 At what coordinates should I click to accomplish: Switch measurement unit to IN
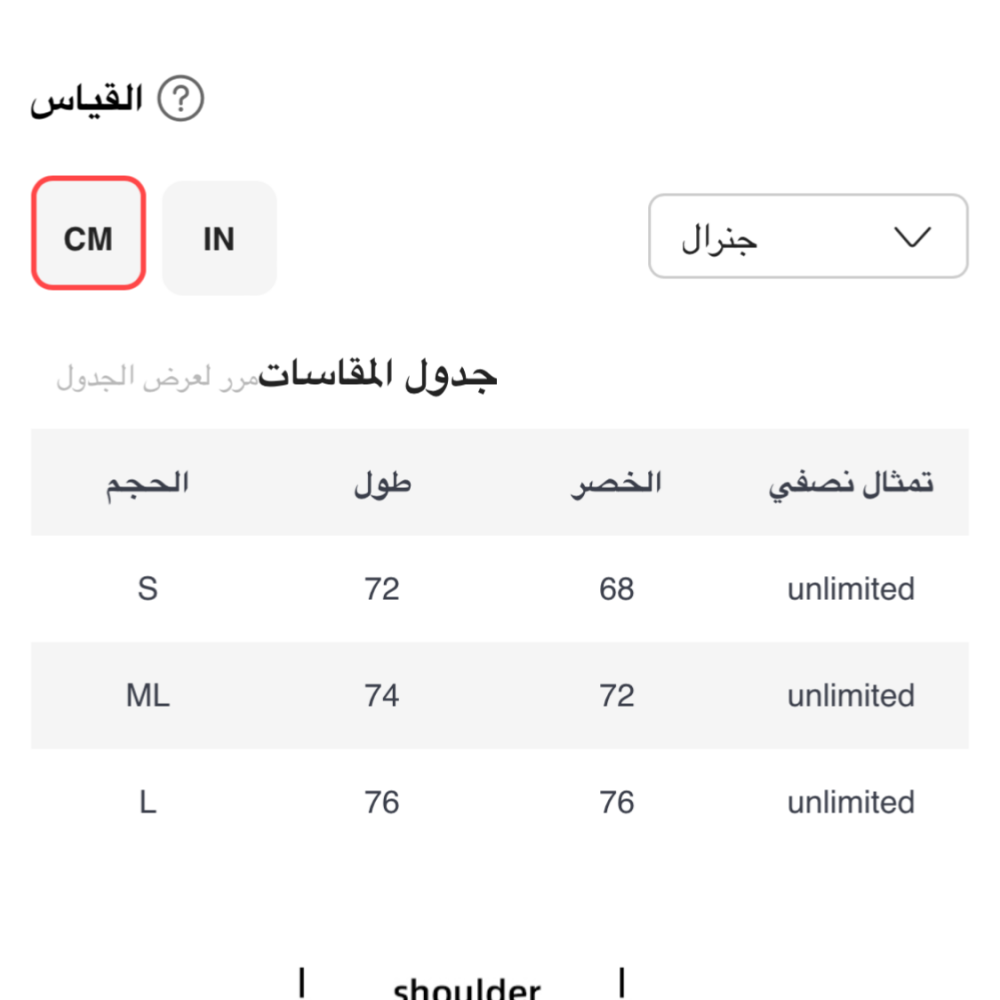click(x=219, y=238)
